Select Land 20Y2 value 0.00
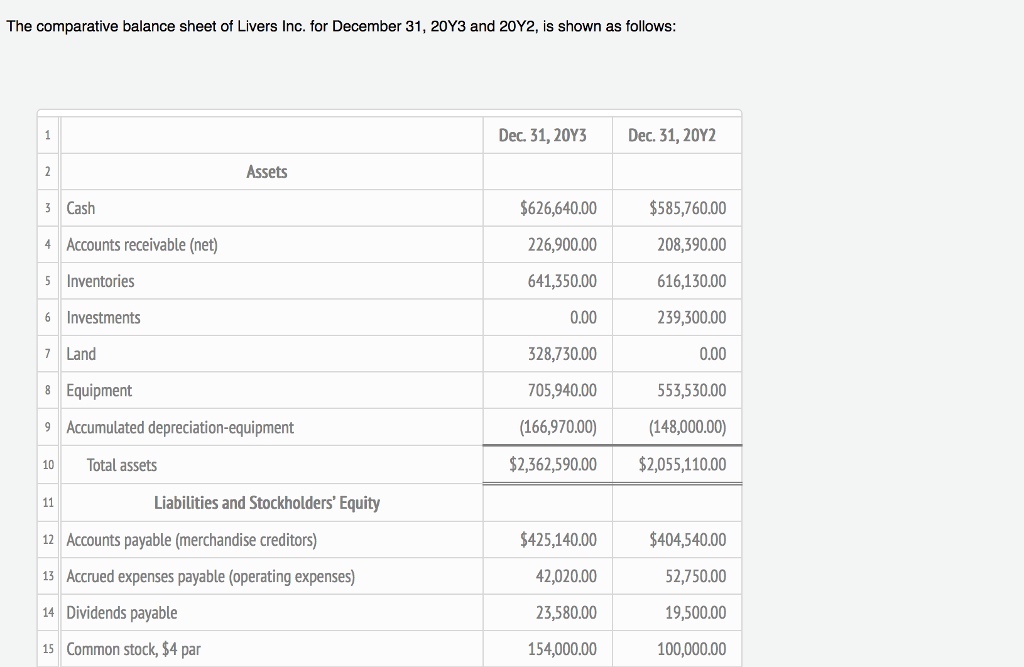 (x=712, y=354)
